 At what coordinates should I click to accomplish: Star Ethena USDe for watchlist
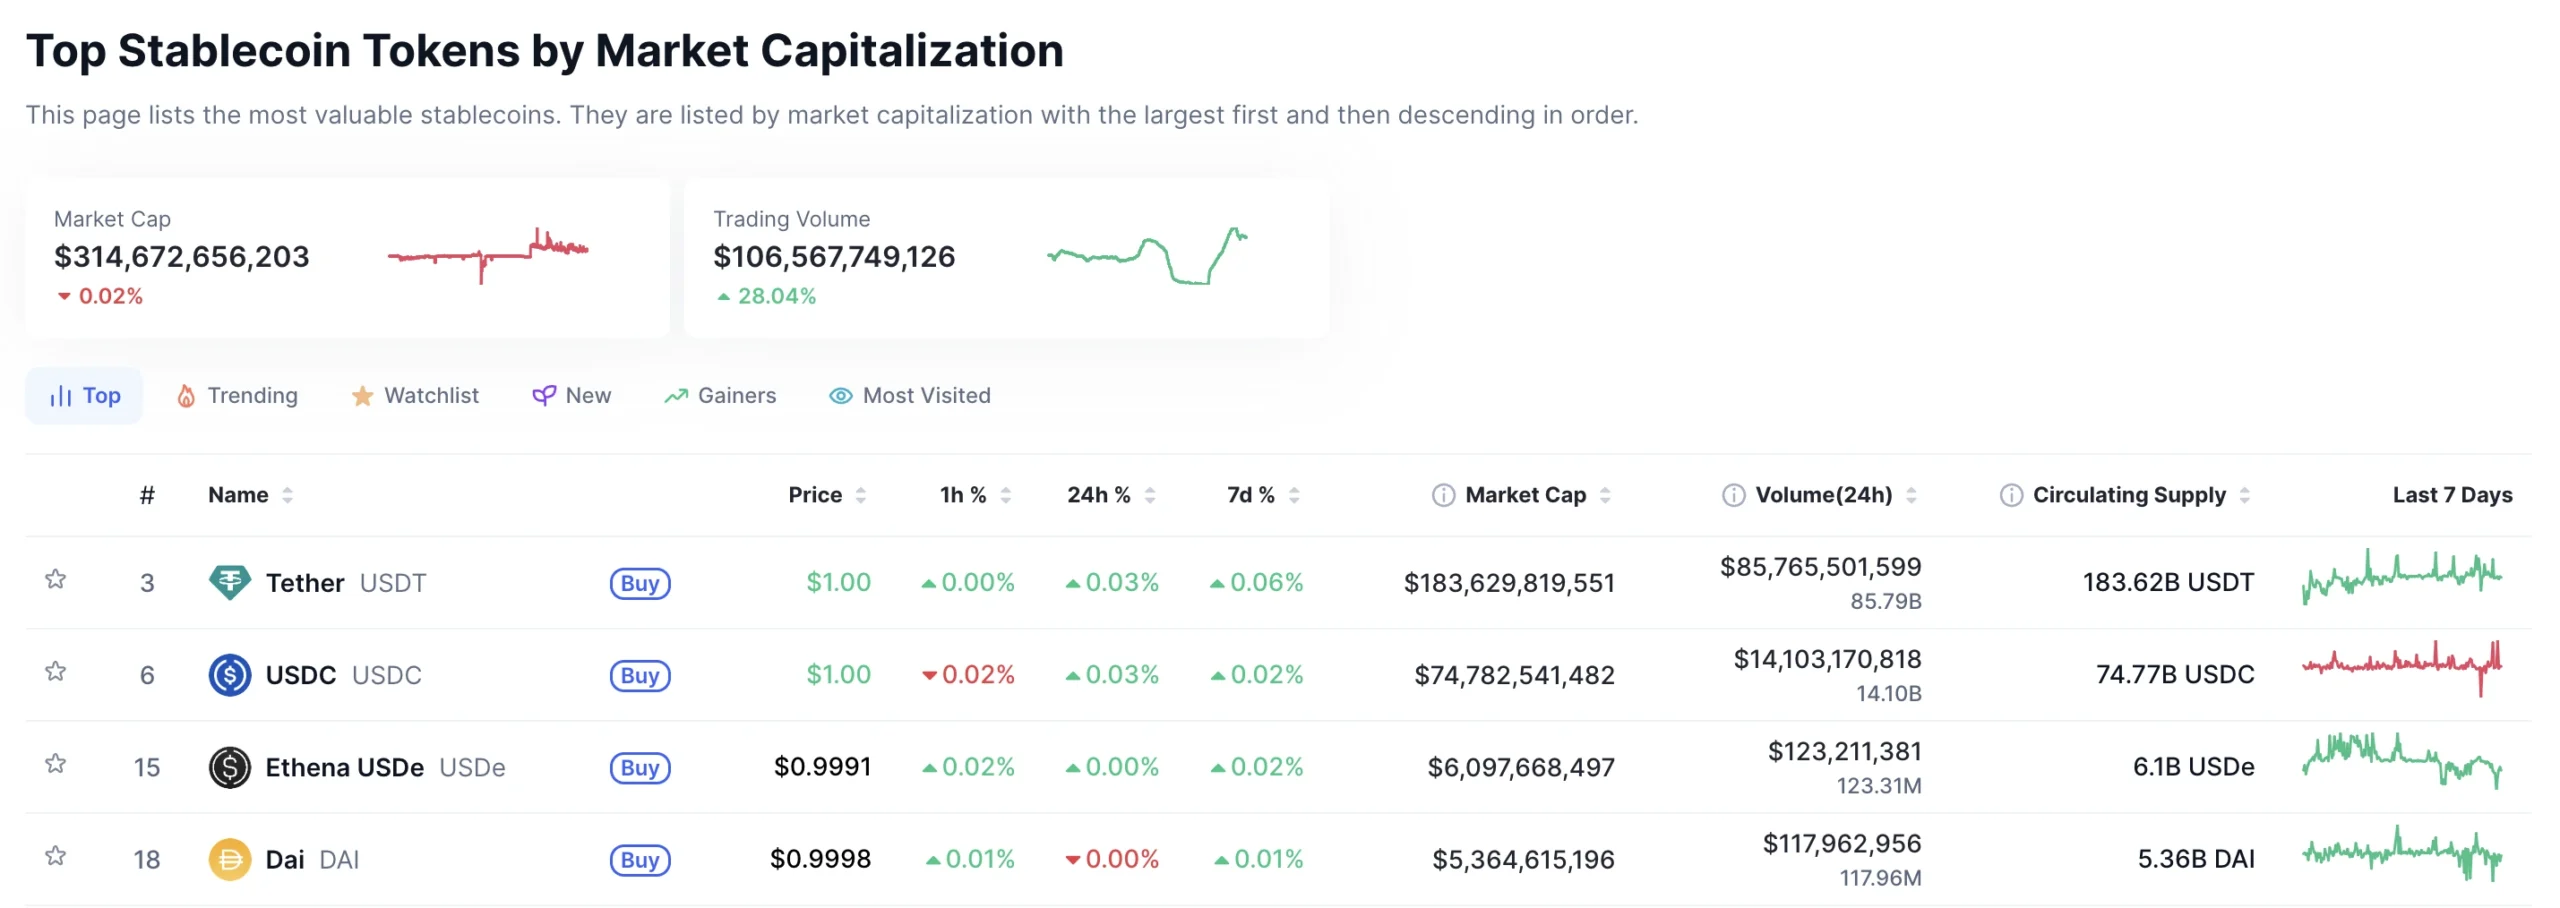[56, 764]
